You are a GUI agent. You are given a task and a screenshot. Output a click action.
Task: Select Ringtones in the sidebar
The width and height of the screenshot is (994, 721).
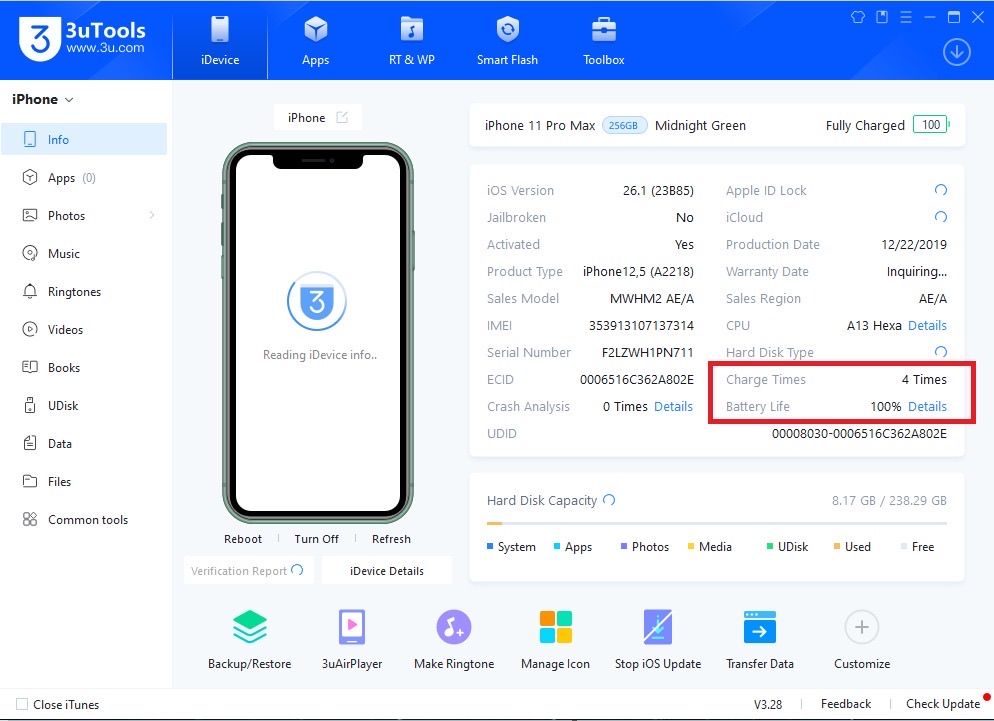(x=74, y=292)
